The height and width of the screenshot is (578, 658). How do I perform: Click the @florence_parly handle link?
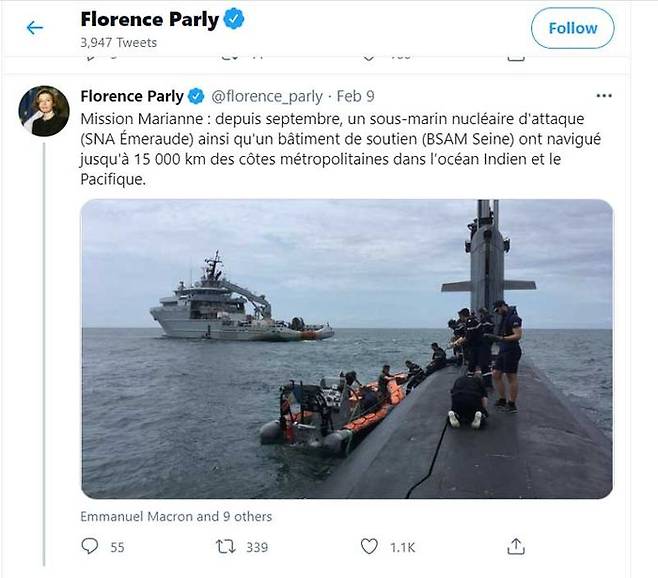click(x=266, y=97)
